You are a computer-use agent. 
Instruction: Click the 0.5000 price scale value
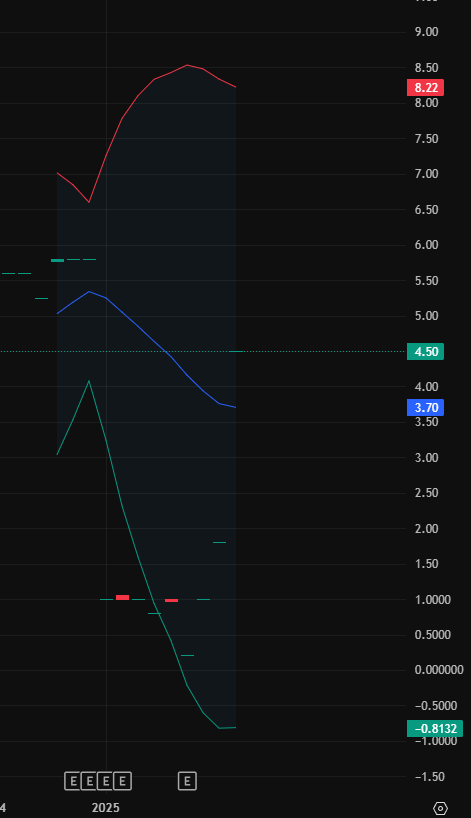(432, 635)
